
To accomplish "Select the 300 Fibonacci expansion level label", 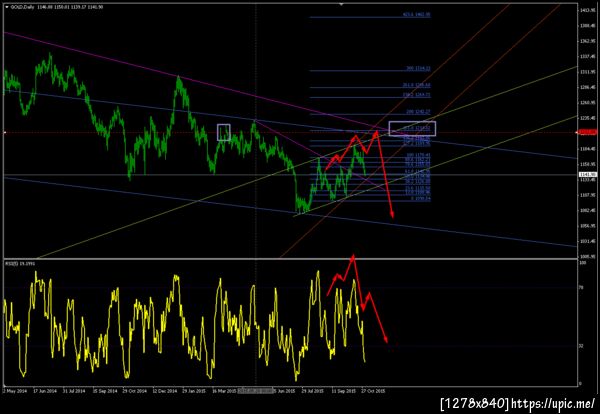I will pyautogui.click(x=418, y=68).
